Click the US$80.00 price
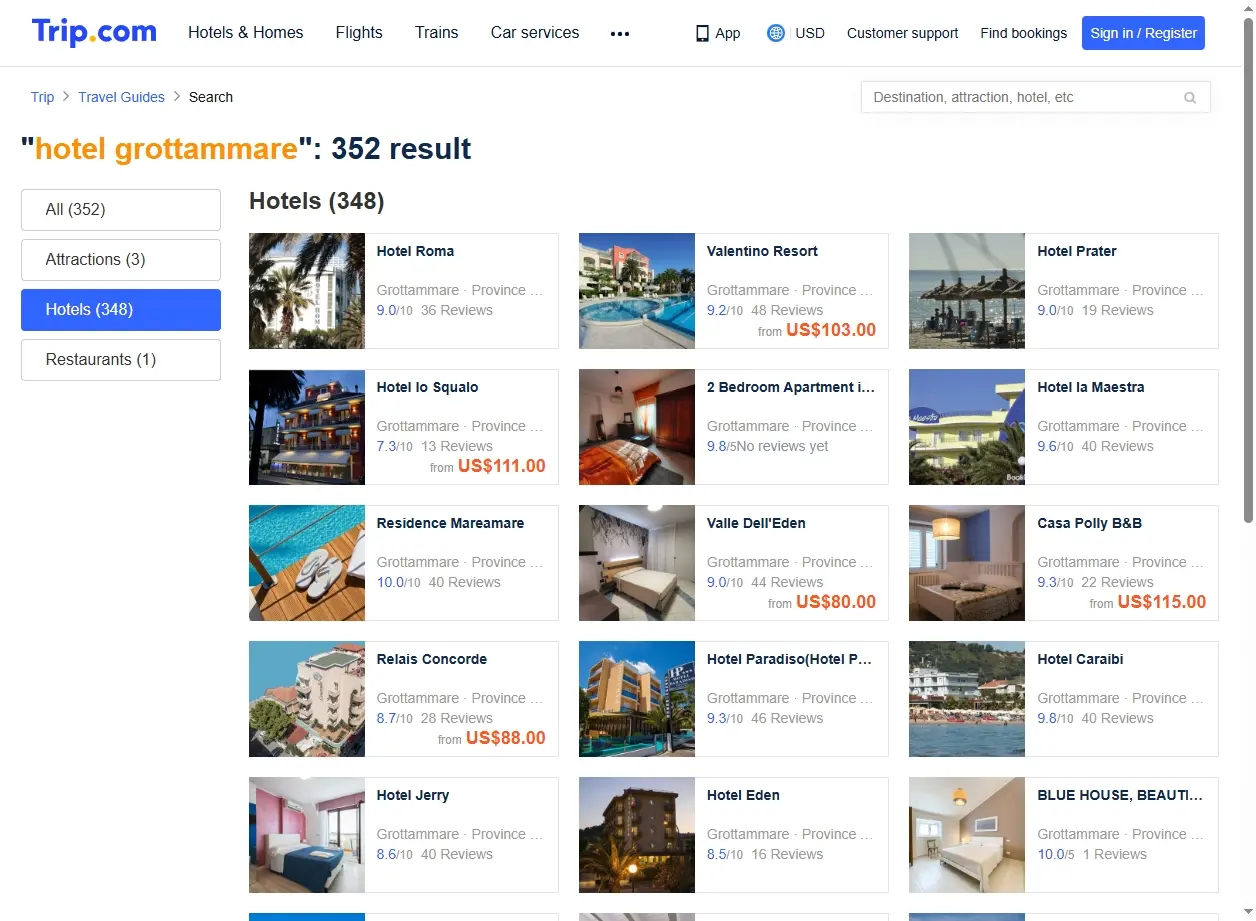 coord(836,602)
